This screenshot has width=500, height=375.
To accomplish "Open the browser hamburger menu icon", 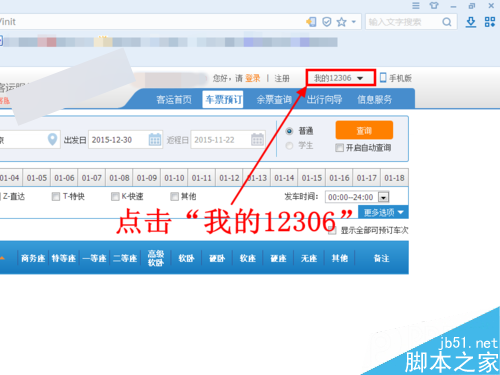I will [x=416, y=6].
